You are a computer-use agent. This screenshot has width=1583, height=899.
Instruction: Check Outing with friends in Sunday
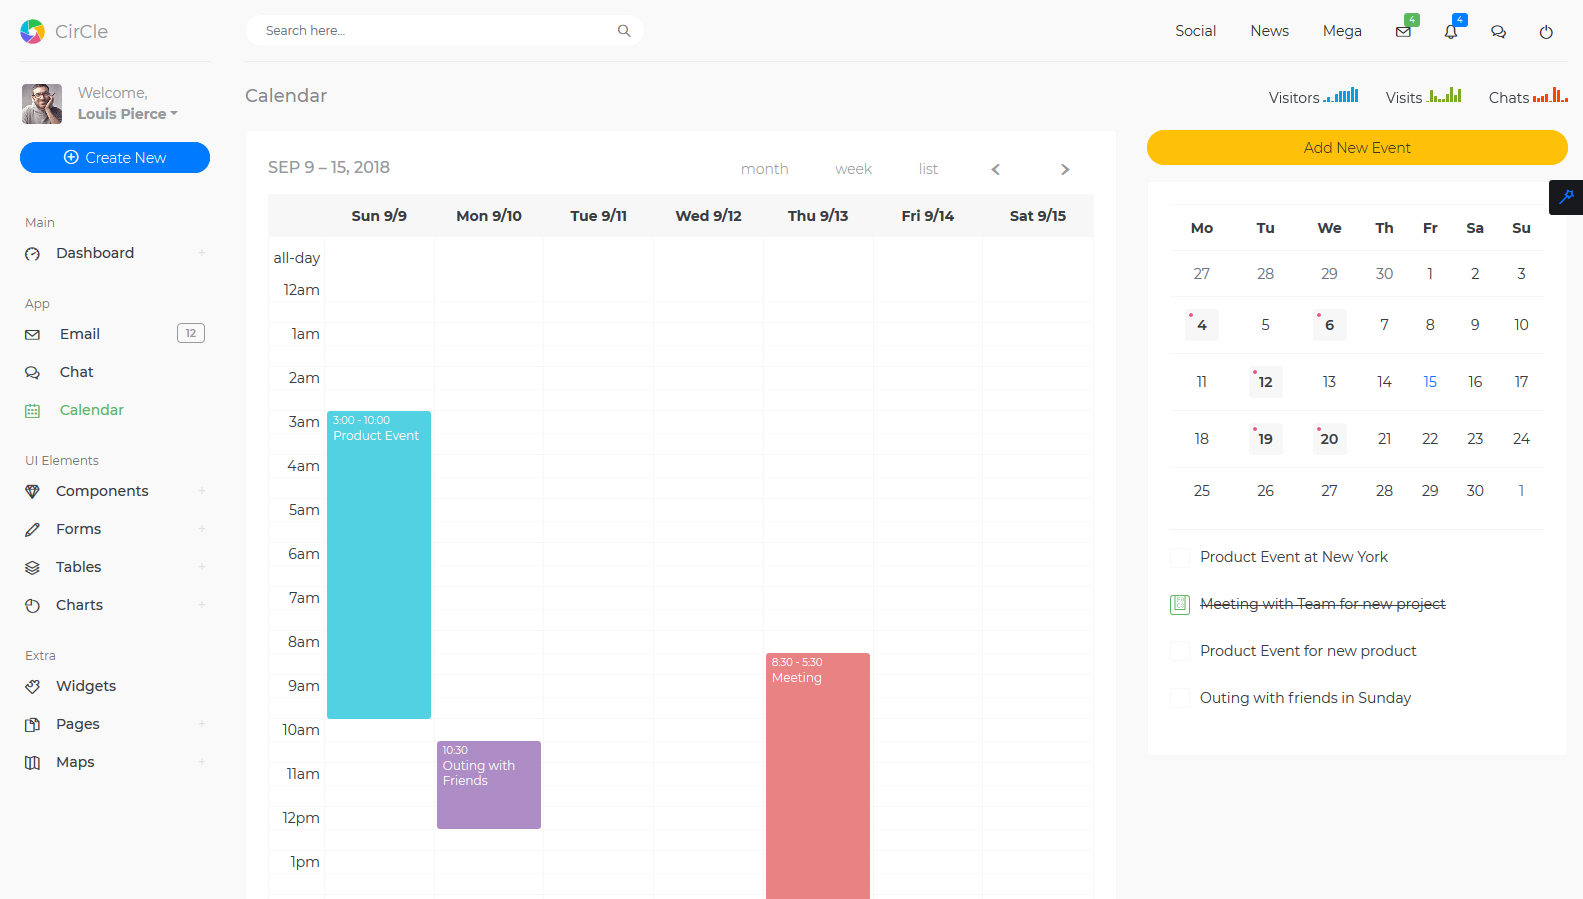[x=1180, y=698]
